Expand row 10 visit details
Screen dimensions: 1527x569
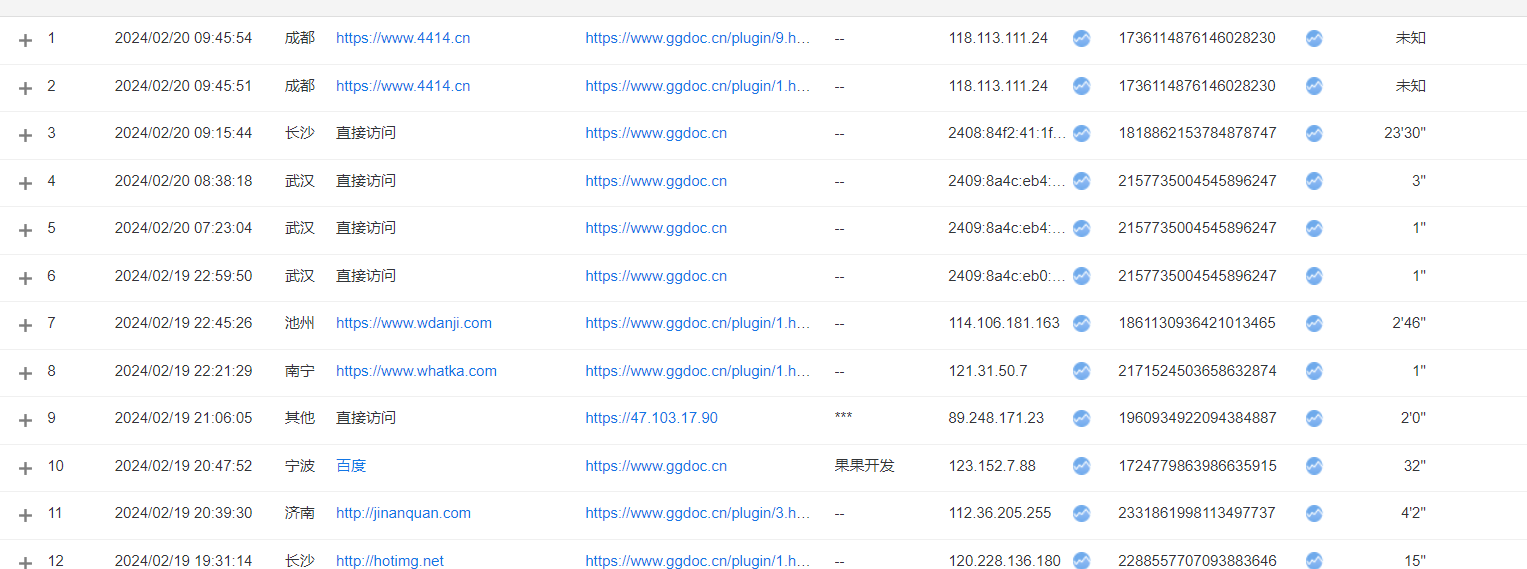(x=26, y=467)
